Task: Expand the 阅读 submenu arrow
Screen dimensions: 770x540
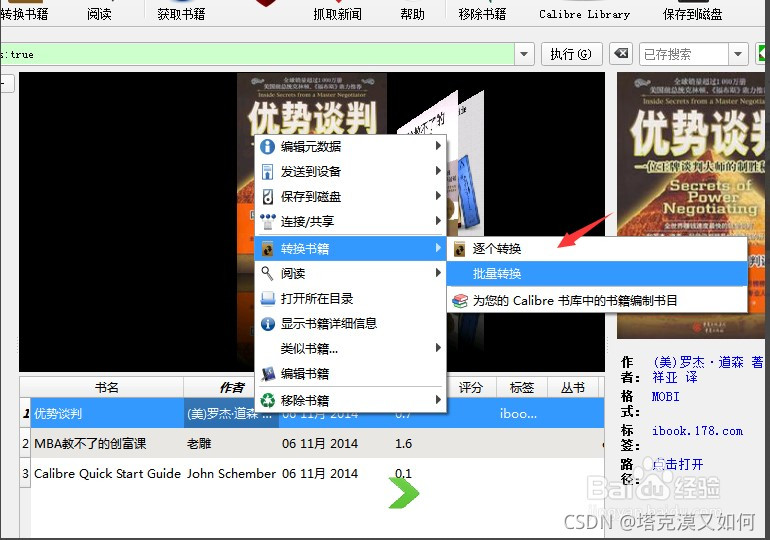Action: 438,272
